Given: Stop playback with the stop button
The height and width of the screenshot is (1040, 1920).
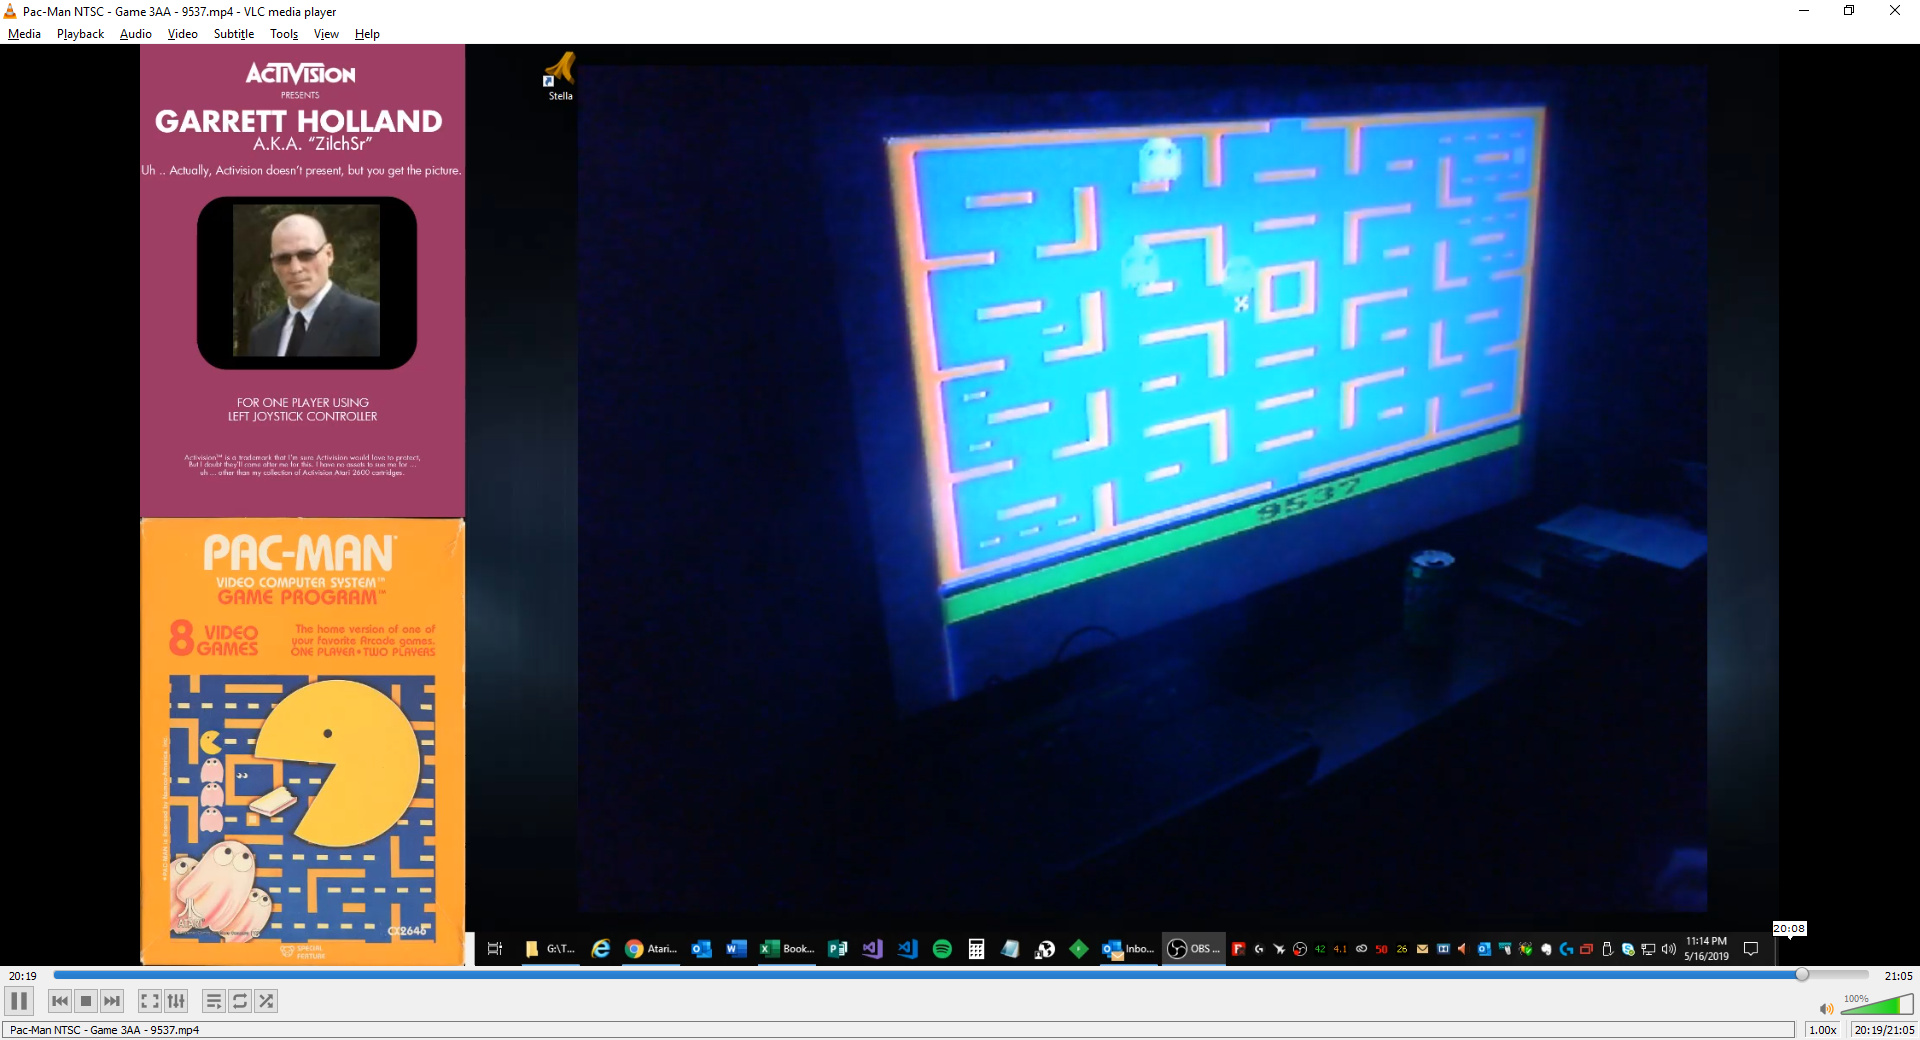Looking at the screenshot, I should pyautogui.click(x=86, y=1001).
